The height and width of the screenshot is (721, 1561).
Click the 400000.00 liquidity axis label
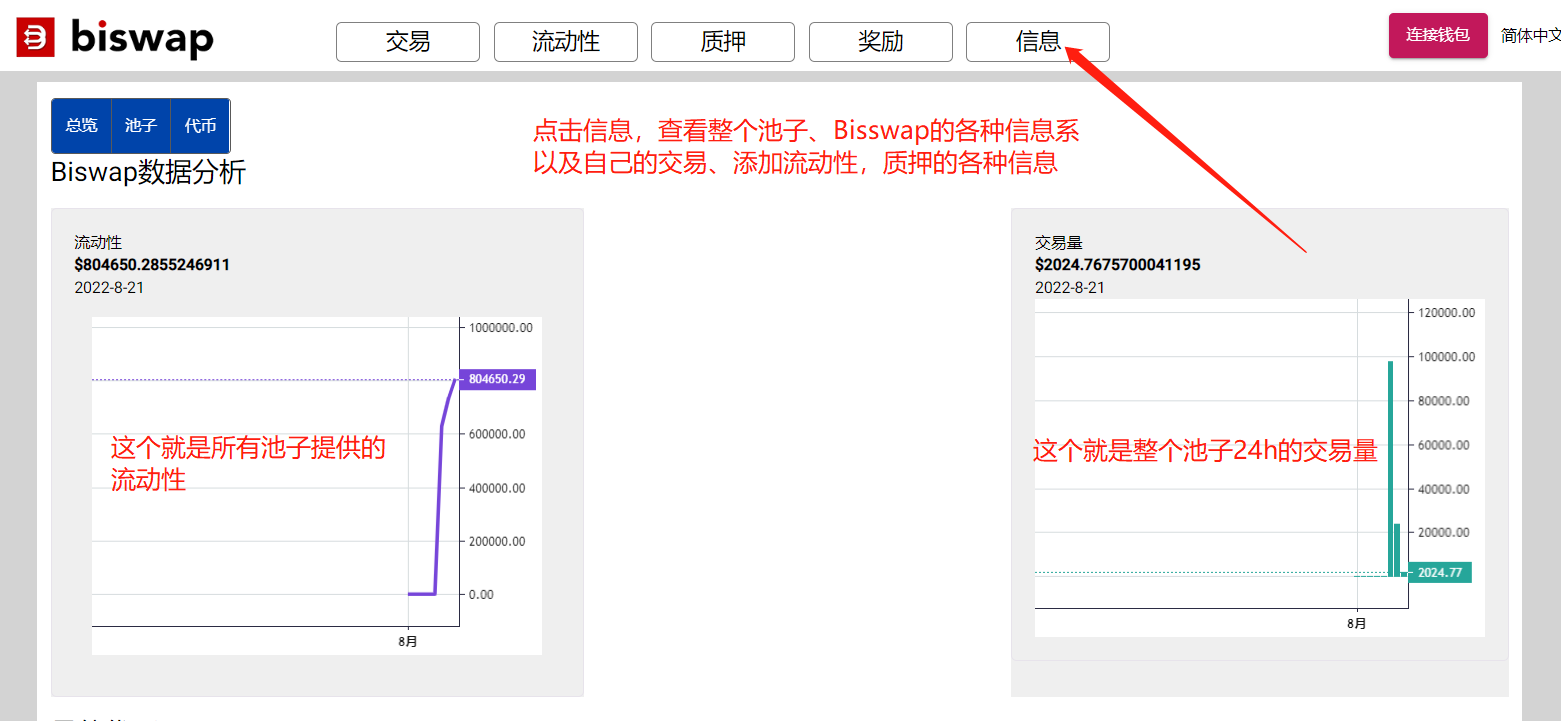(x=496, y=488)
